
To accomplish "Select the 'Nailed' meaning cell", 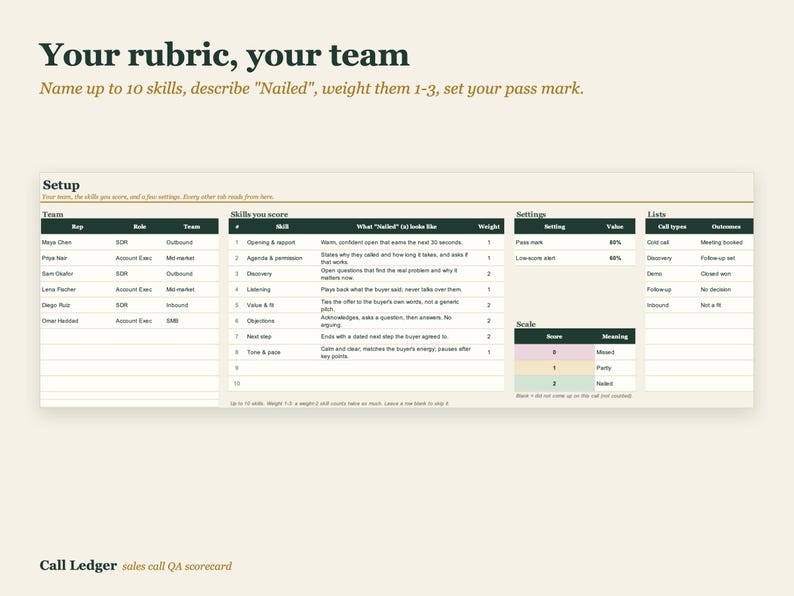I will pos(615,383).
